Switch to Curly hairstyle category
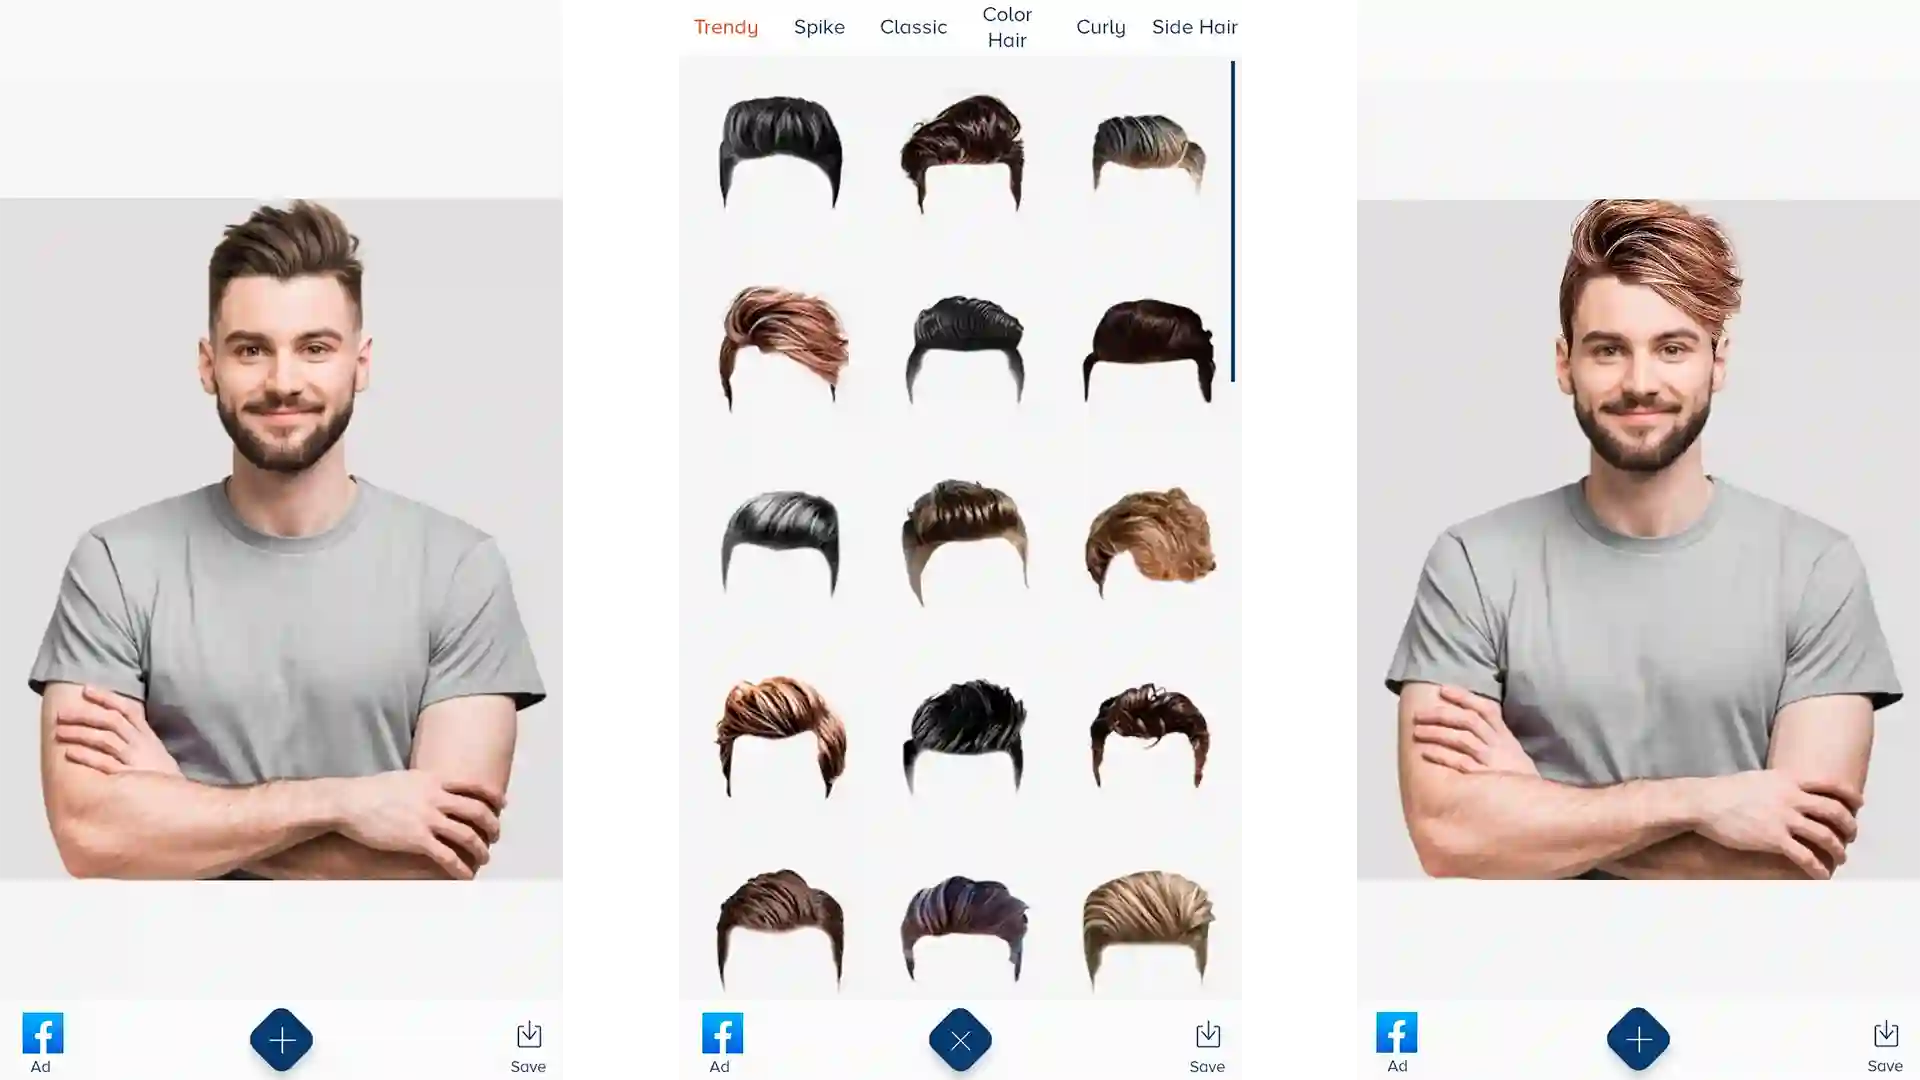This screenshot has height=1080, width=1920. [1100, 26]
